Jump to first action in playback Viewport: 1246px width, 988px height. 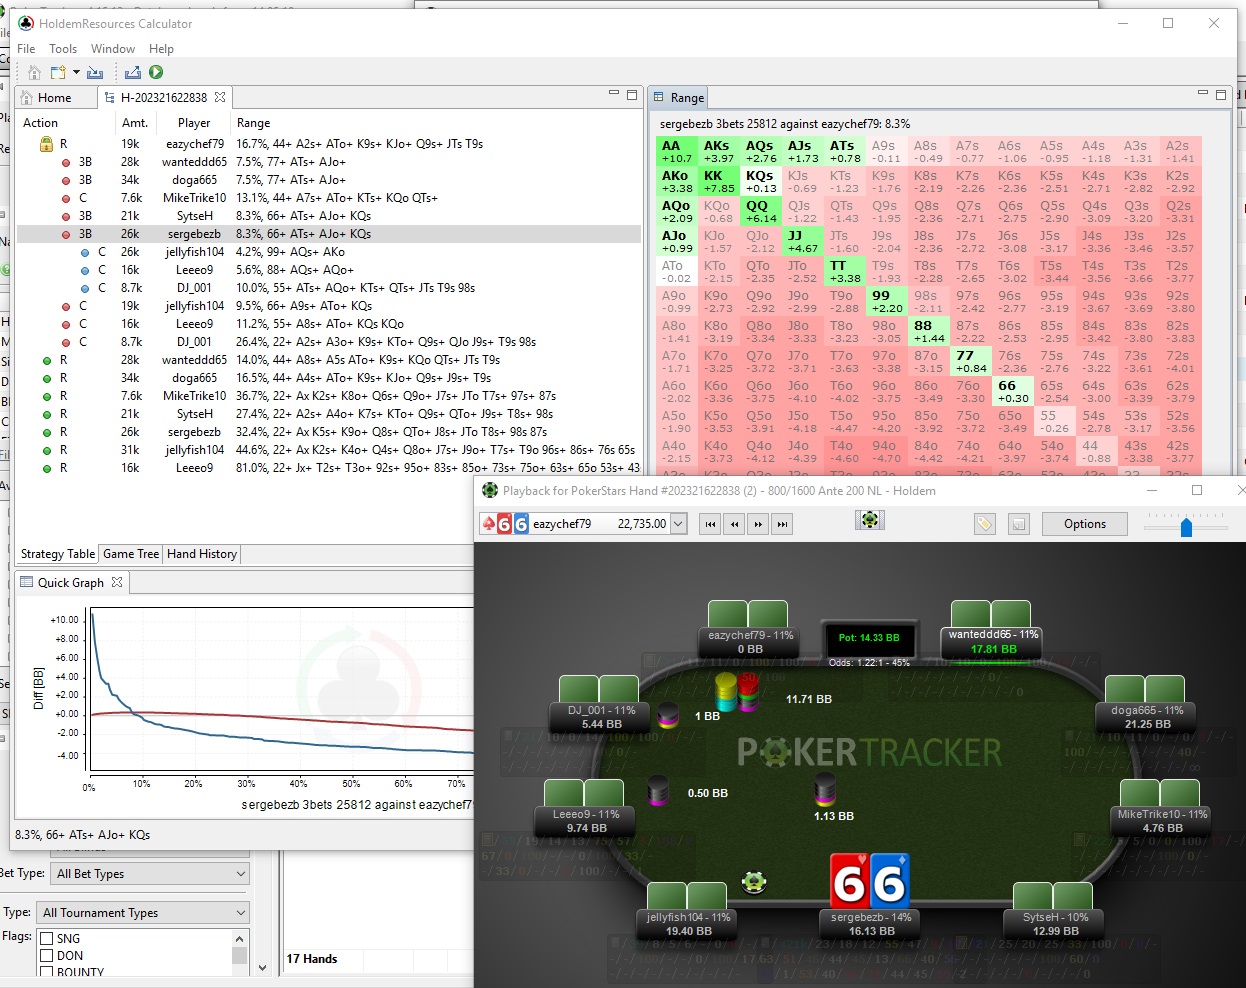pos(710,523)
